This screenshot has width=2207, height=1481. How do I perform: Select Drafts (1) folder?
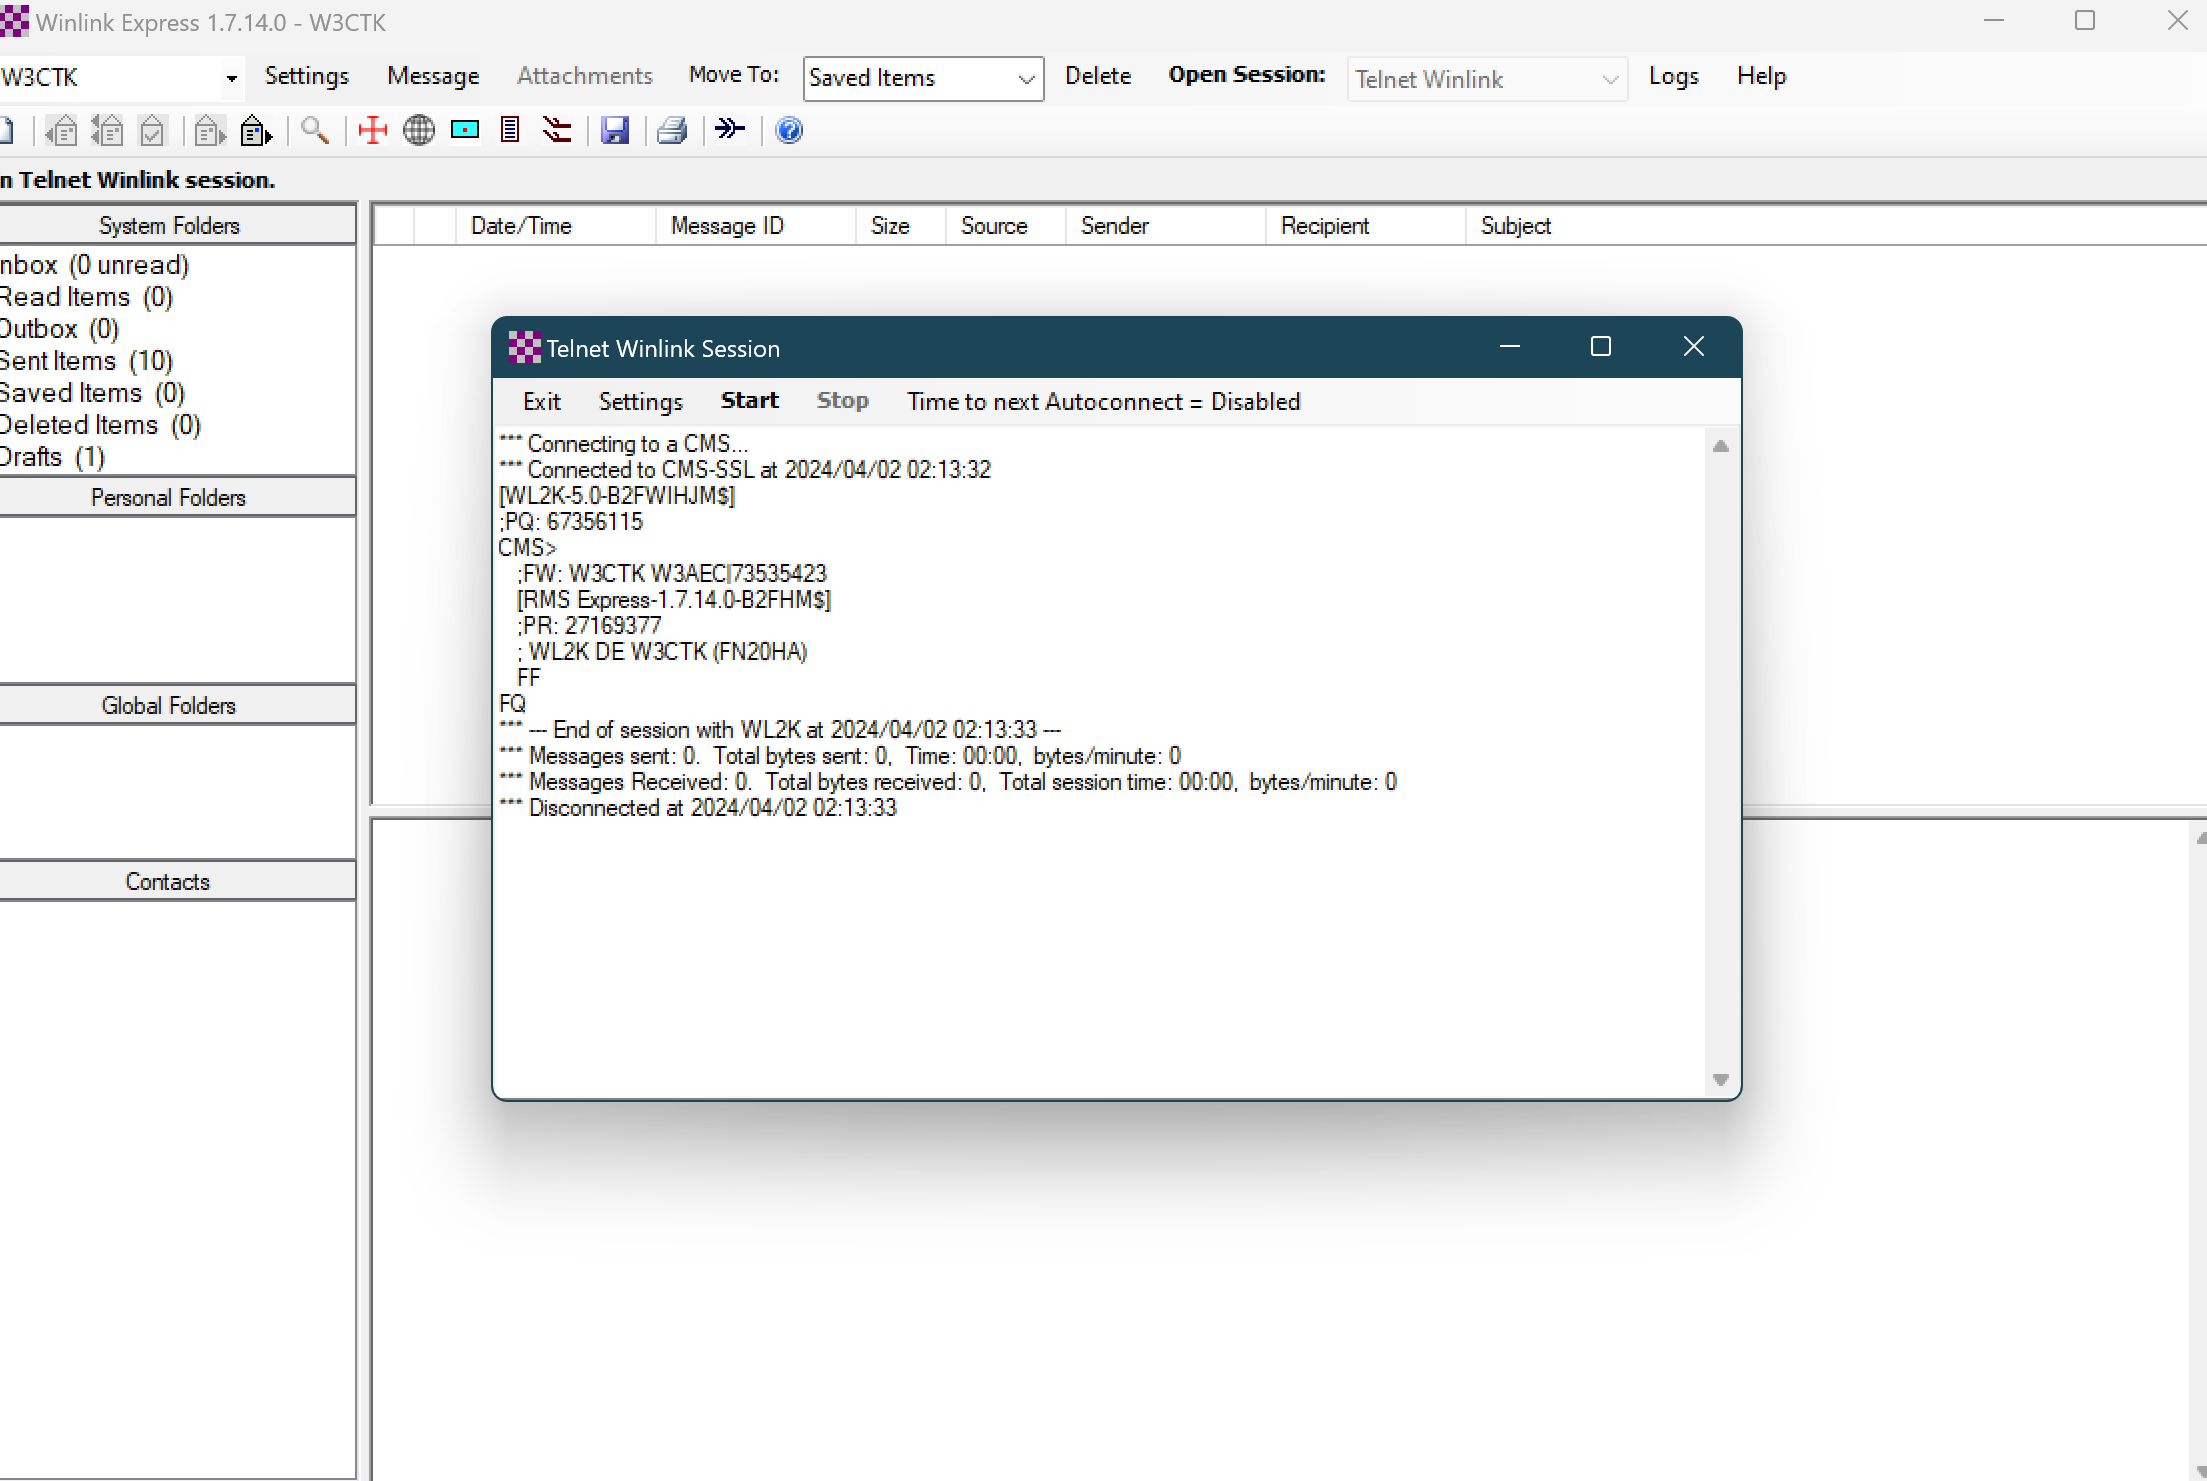click(x=53, y=457)
